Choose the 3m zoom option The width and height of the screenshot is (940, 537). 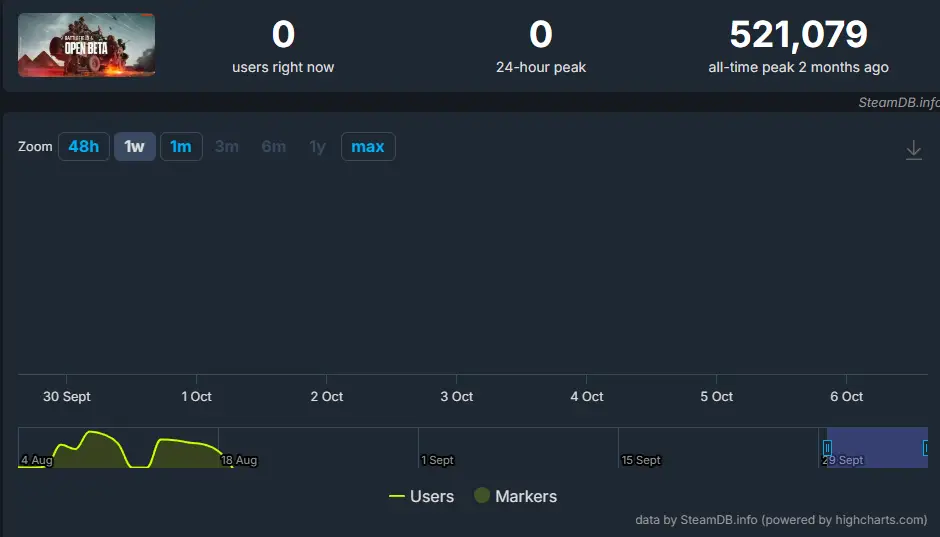tap(227, 147)
